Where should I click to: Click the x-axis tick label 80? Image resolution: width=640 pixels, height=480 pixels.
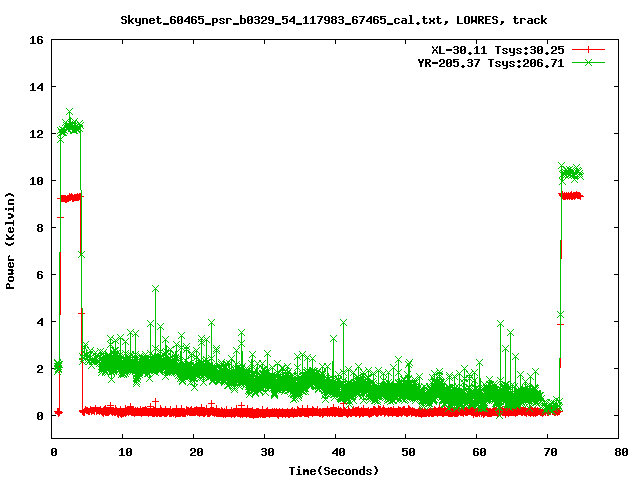[x=621, y=452]
